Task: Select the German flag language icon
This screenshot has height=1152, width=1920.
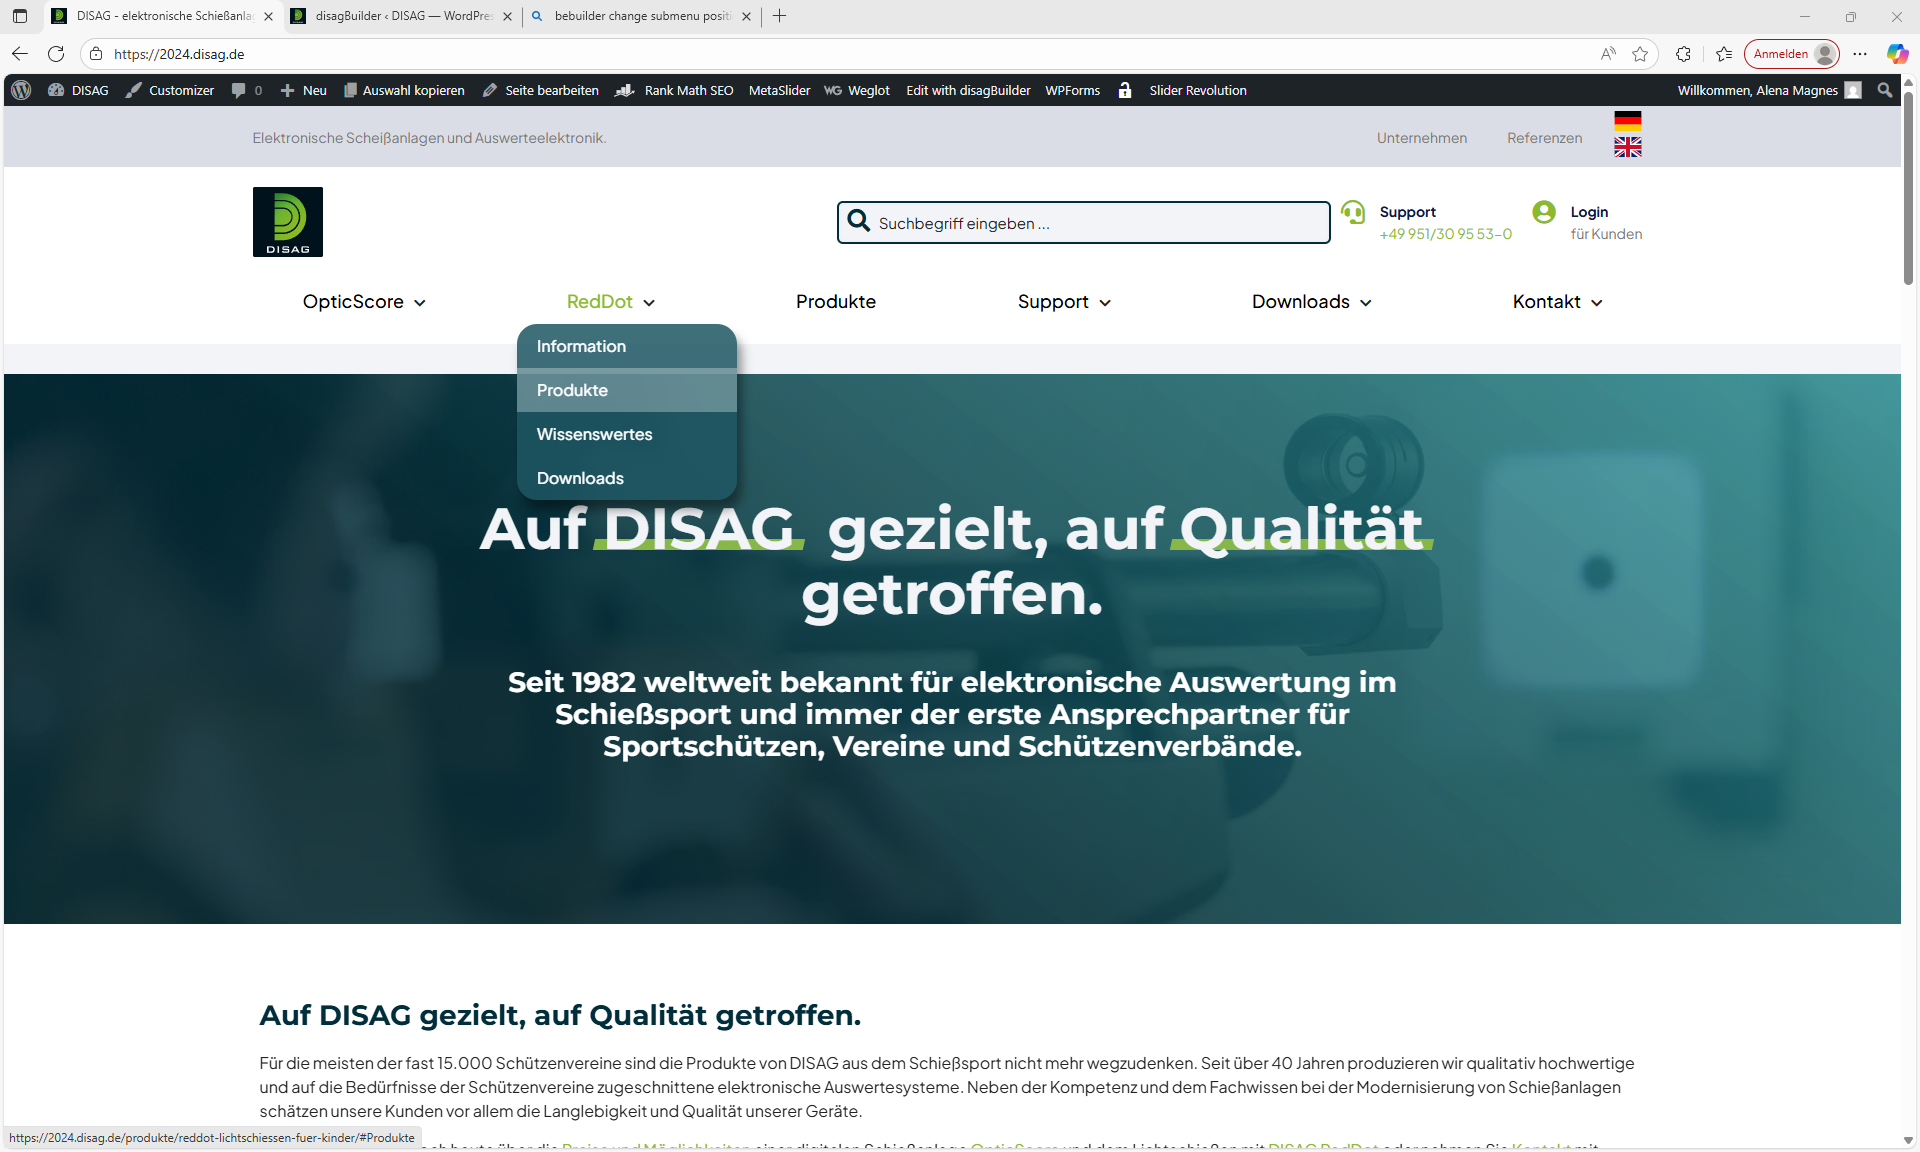Action: (1627, 121)
